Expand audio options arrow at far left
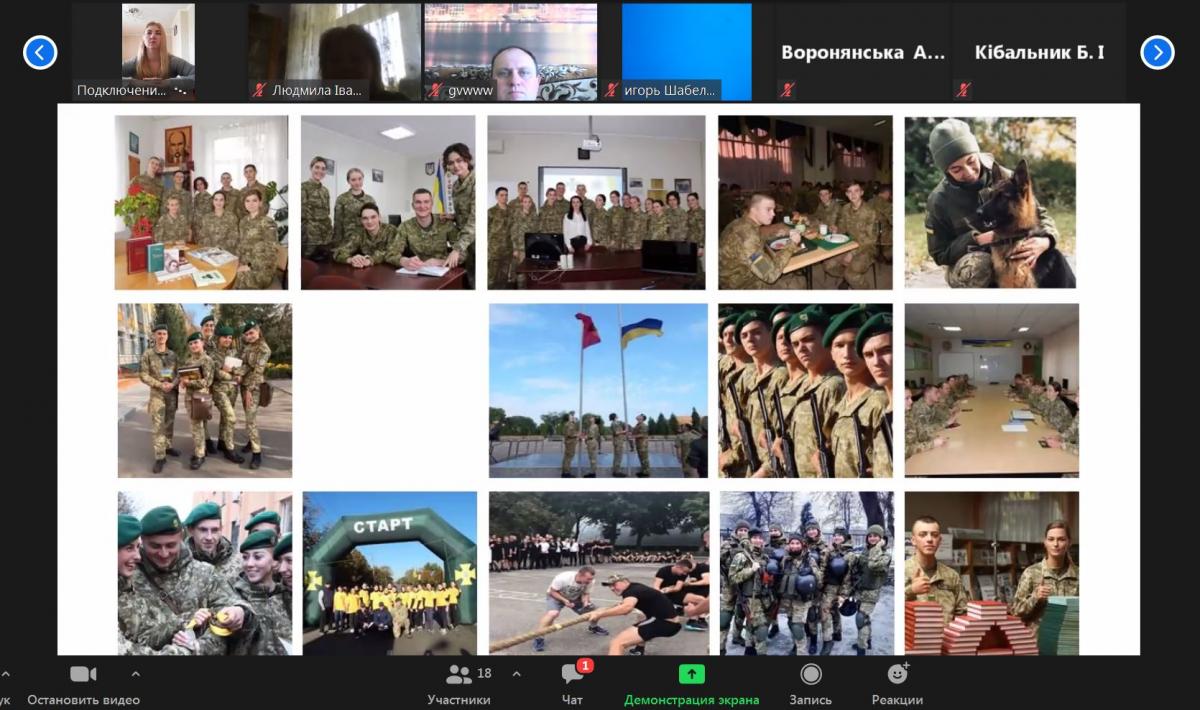 (6, 673)
